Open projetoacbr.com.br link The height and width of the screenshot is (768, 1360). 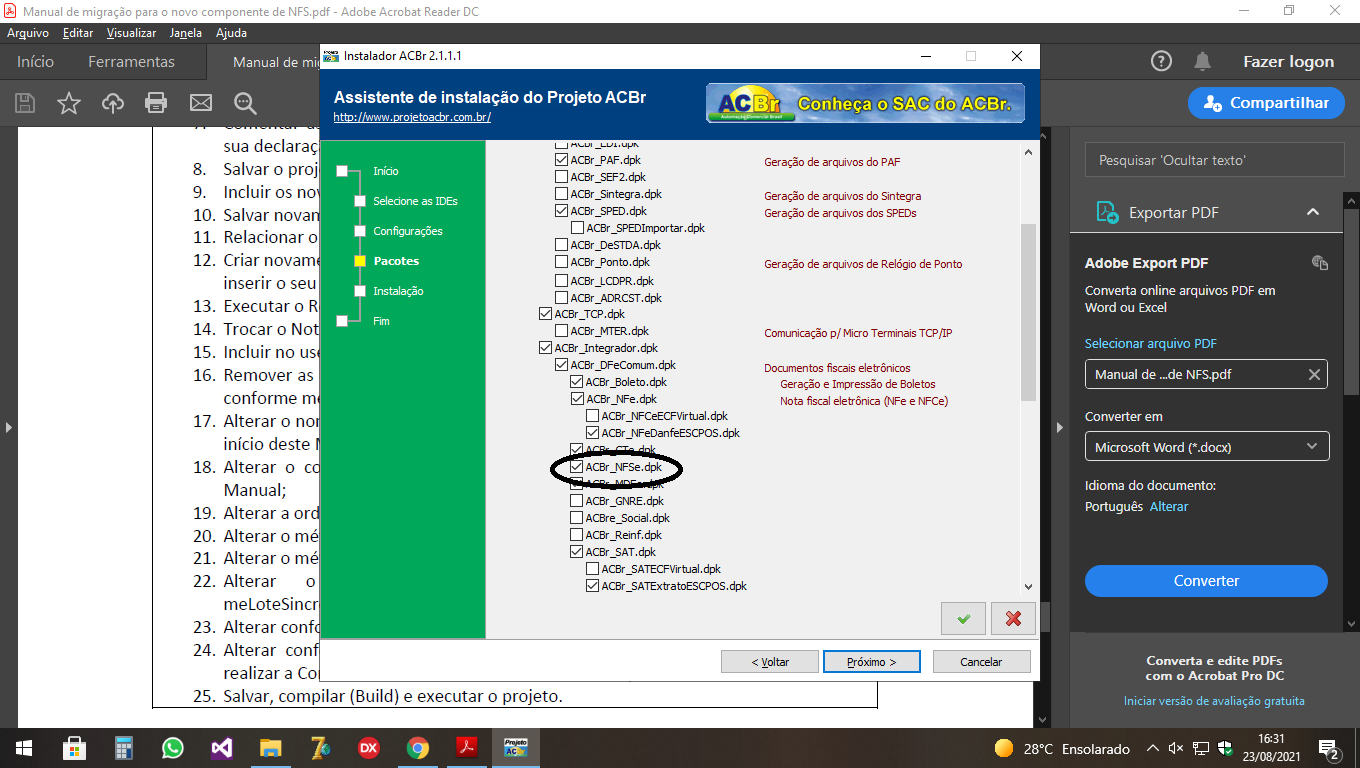[412, 117]
